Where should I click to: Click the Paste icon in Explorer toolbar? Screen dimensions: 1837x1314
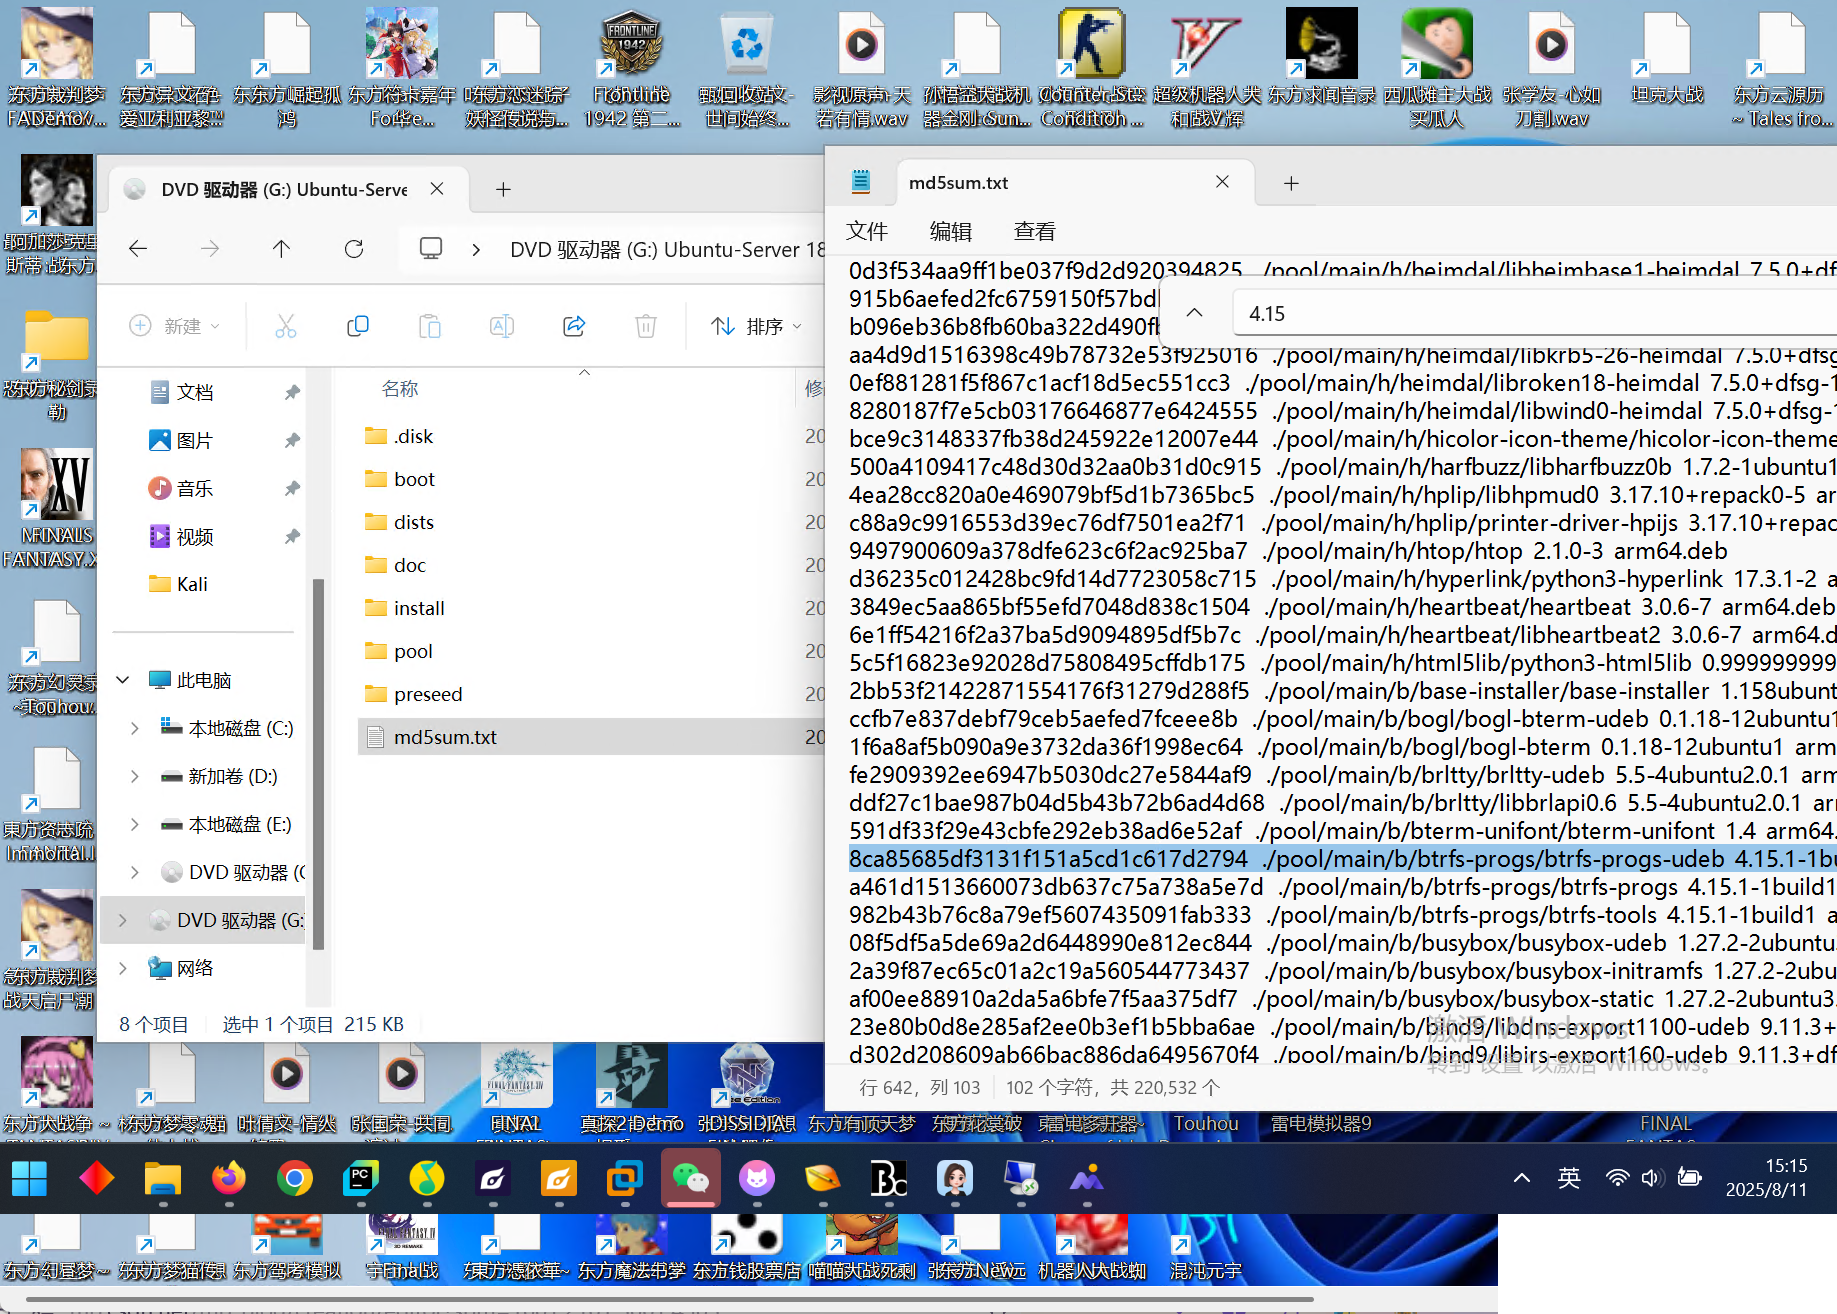pos(430,326)
